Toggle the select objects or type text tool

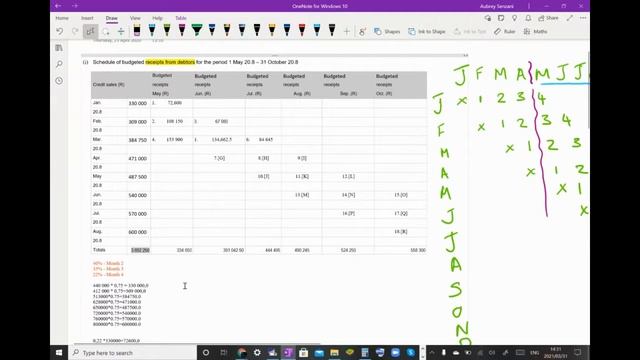click(90, 31)
